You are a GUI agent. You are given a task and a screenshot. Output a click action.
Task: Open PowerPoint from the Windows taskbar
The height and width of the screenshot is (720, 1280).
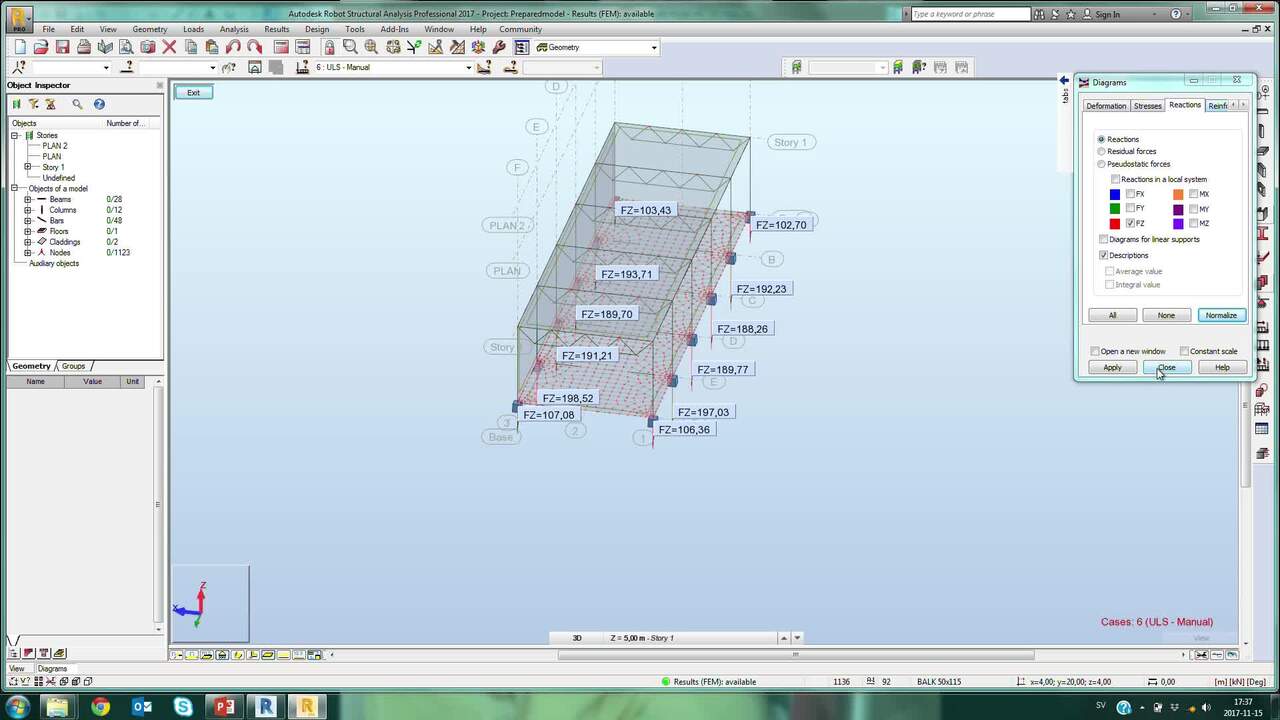point(224,707)
